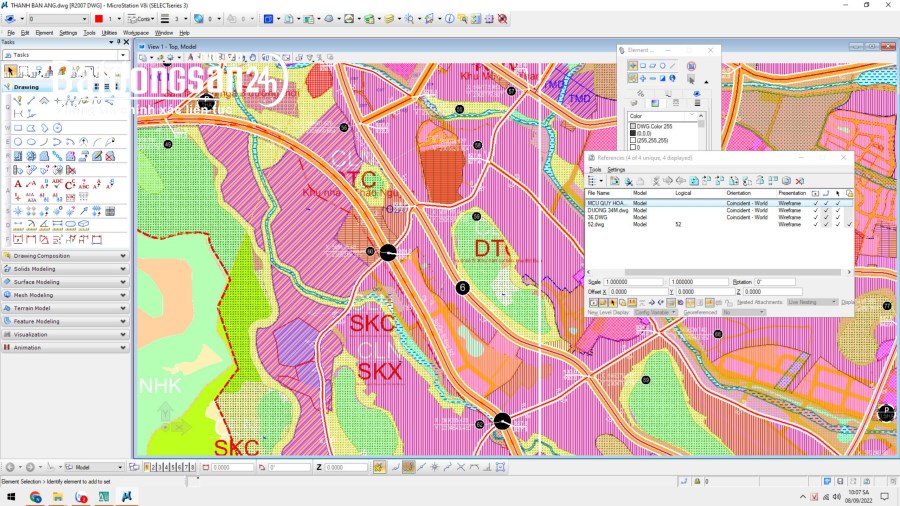Select the 36.DWG reference file name
The width and height of the screenshot is (900, 506).
tap(598, 217)
